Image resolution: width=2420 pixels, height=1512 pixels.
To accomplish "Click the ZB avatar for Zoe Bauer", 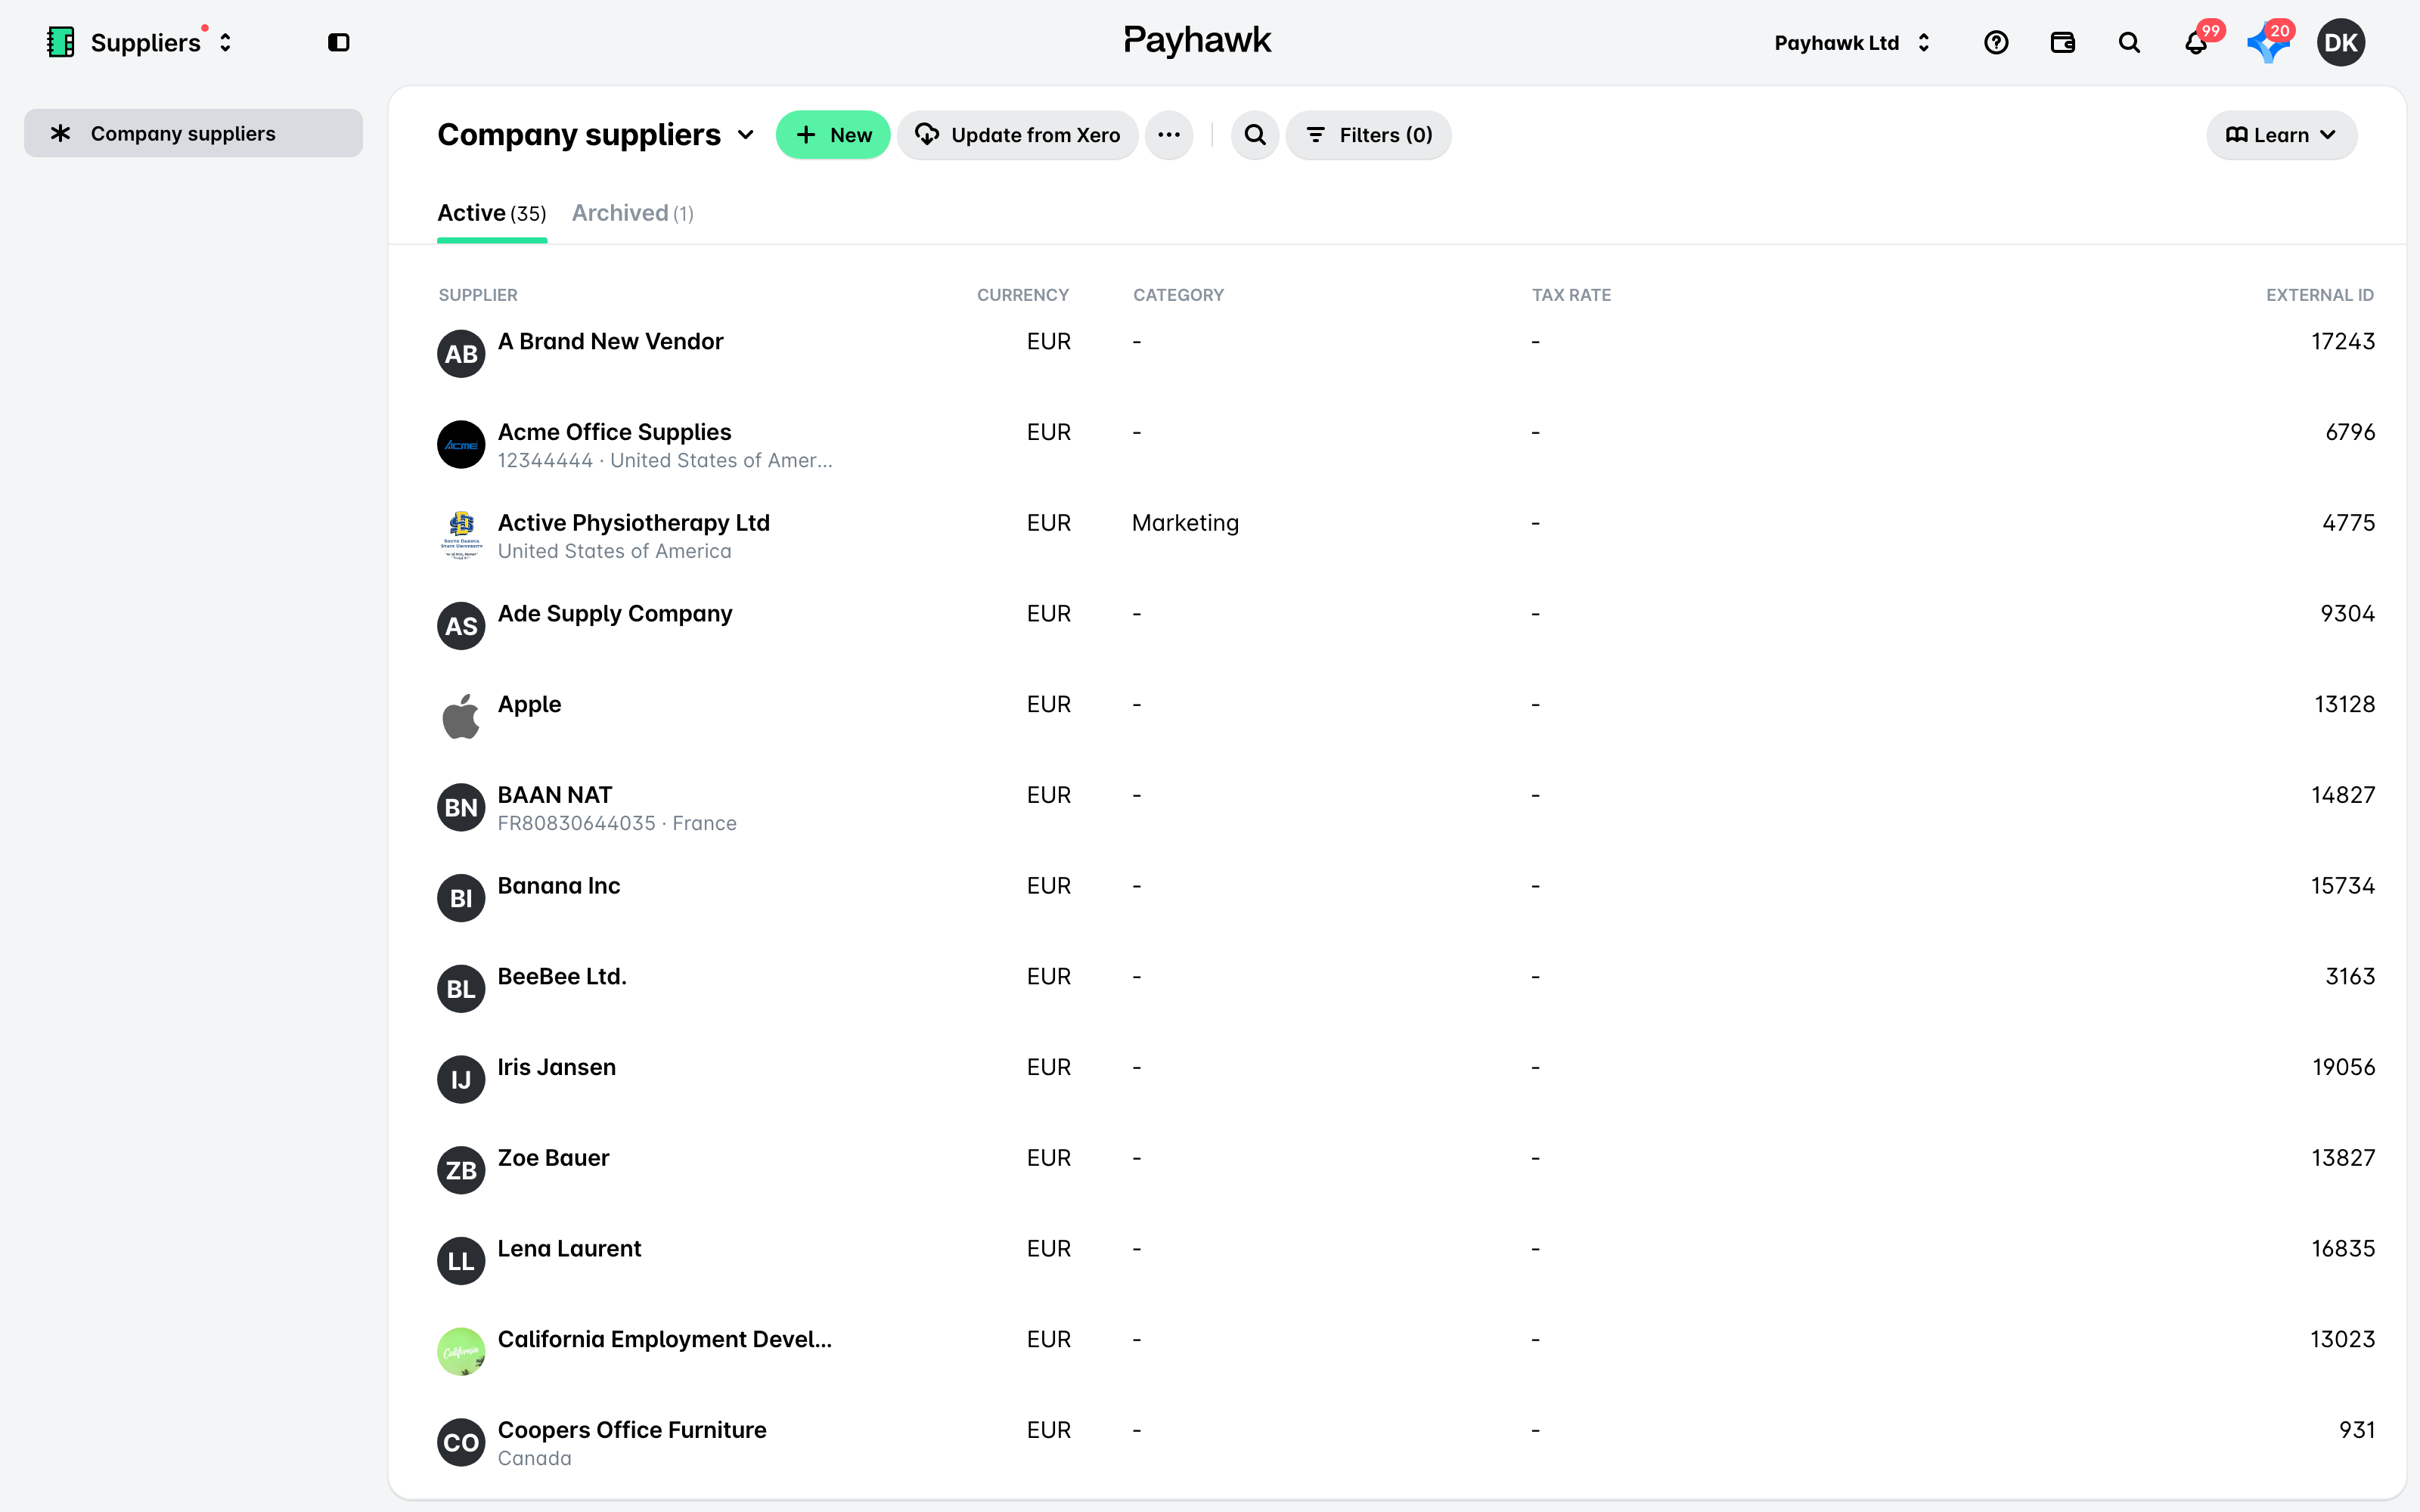I will pyautogui.click(x=461, y=1170).
